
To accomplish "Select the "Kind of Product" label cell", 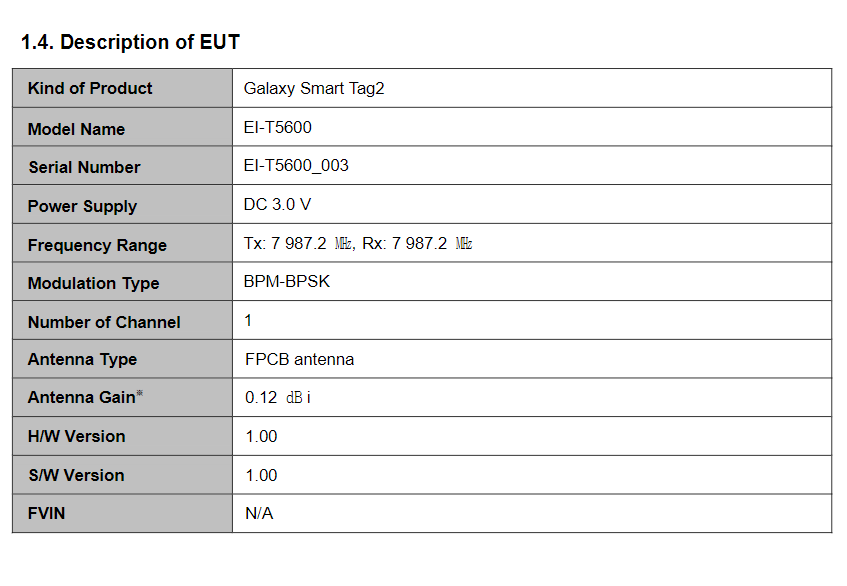I will (x=90, y=88).
